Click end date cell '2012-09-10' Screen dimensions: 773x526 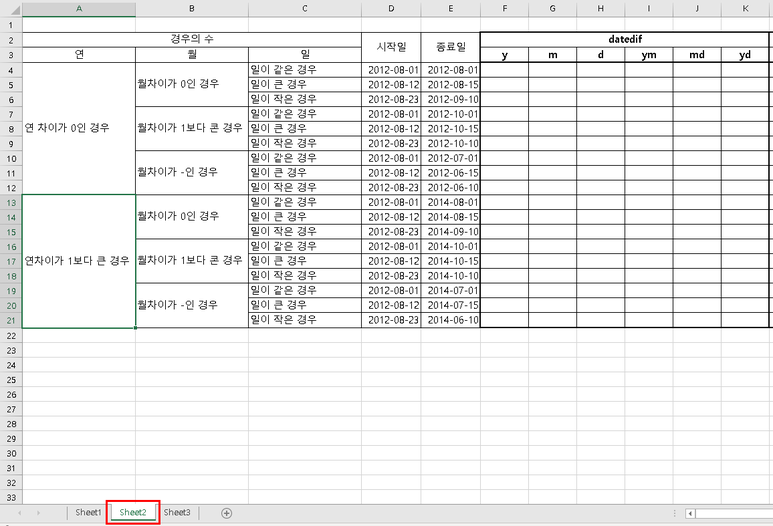tap(451, 99)
